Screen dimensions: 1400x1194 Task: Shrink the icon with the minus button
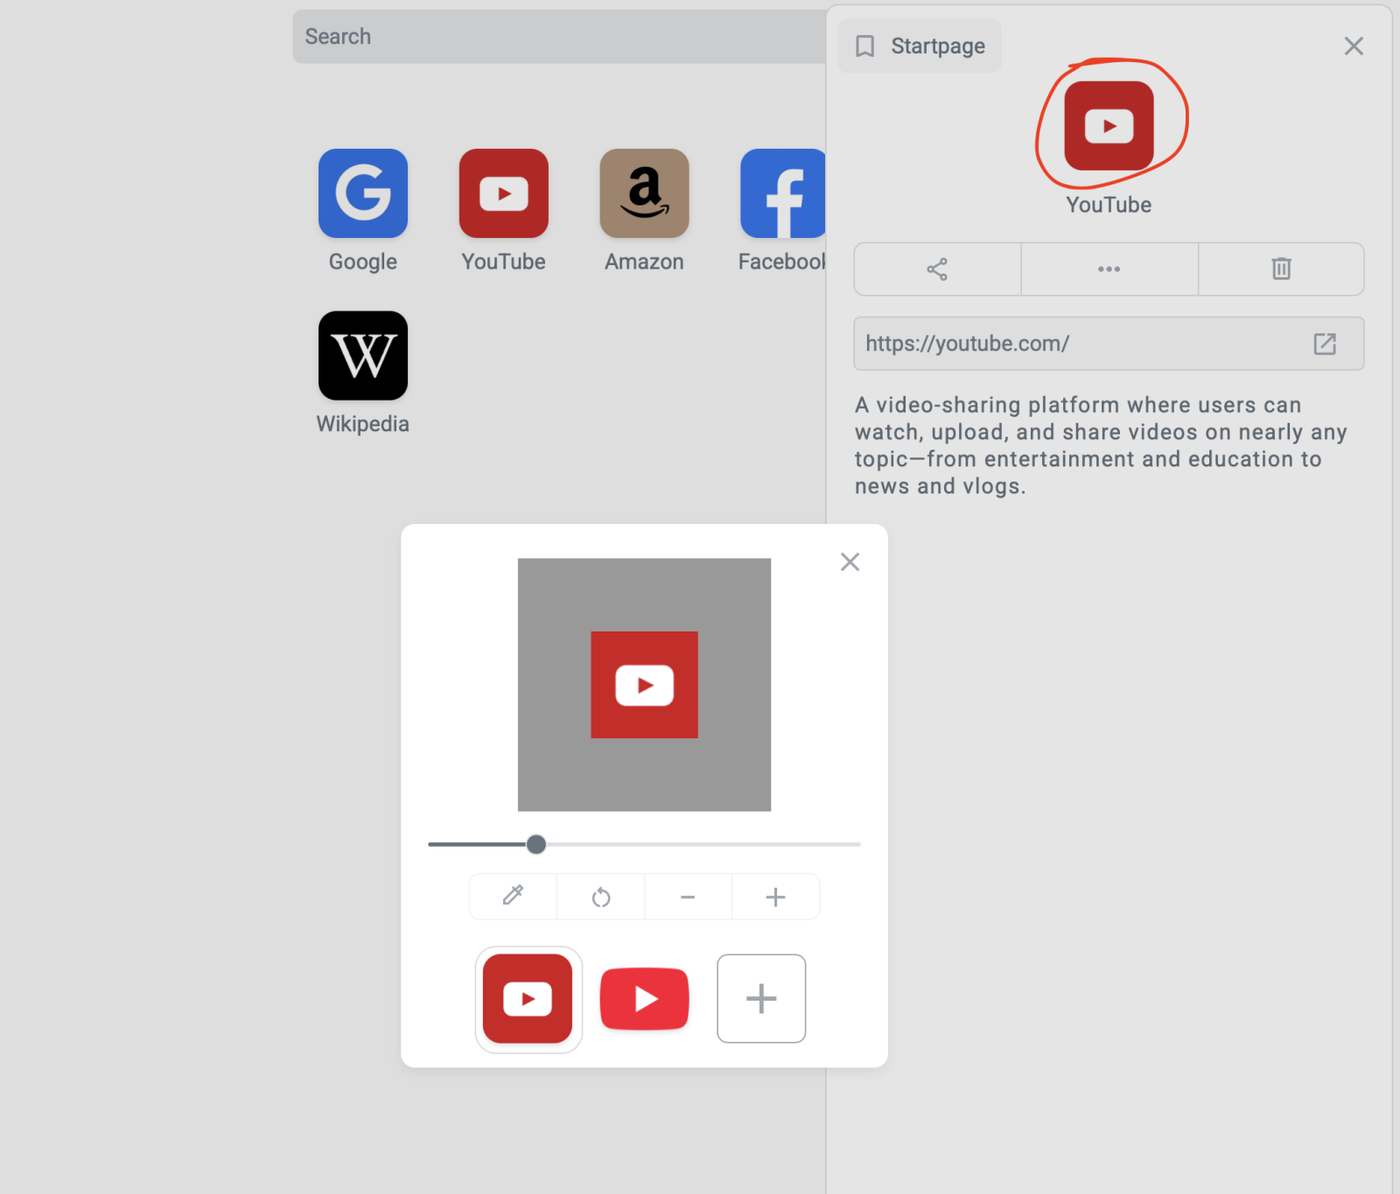[x=688, y=896]
